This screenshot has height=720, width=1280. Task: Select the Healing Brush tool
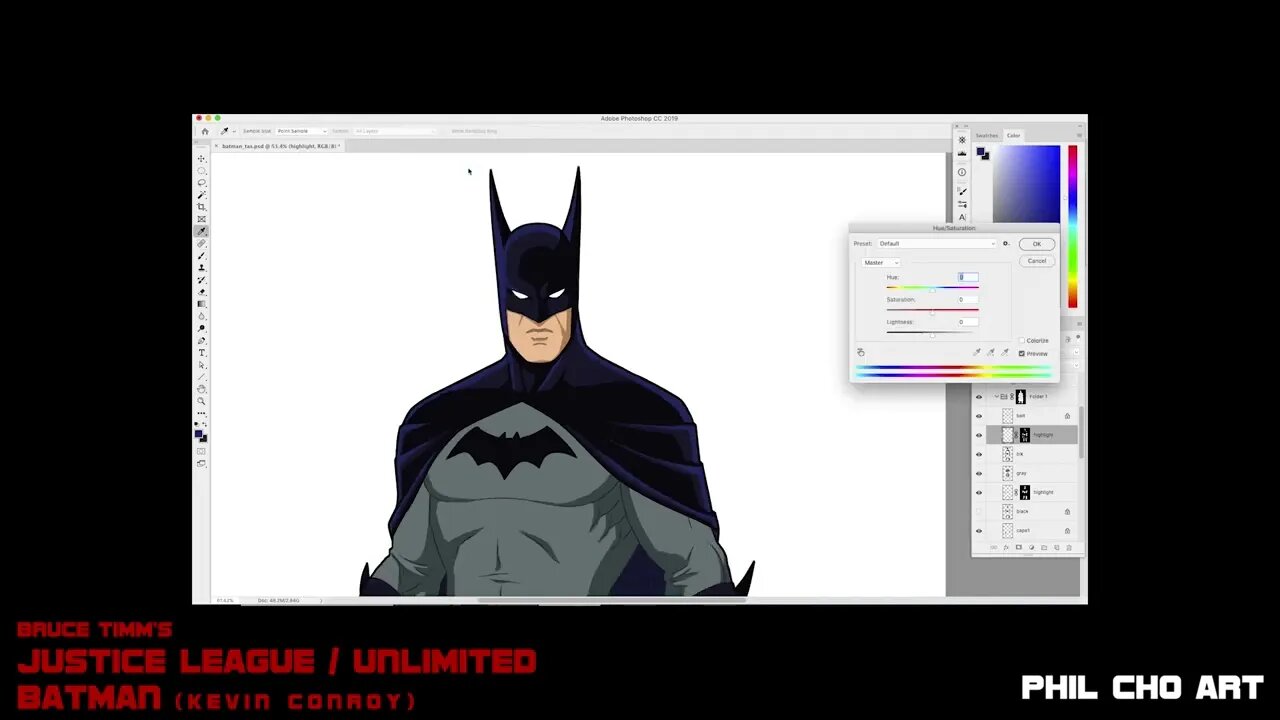click(x=201, y=243)
